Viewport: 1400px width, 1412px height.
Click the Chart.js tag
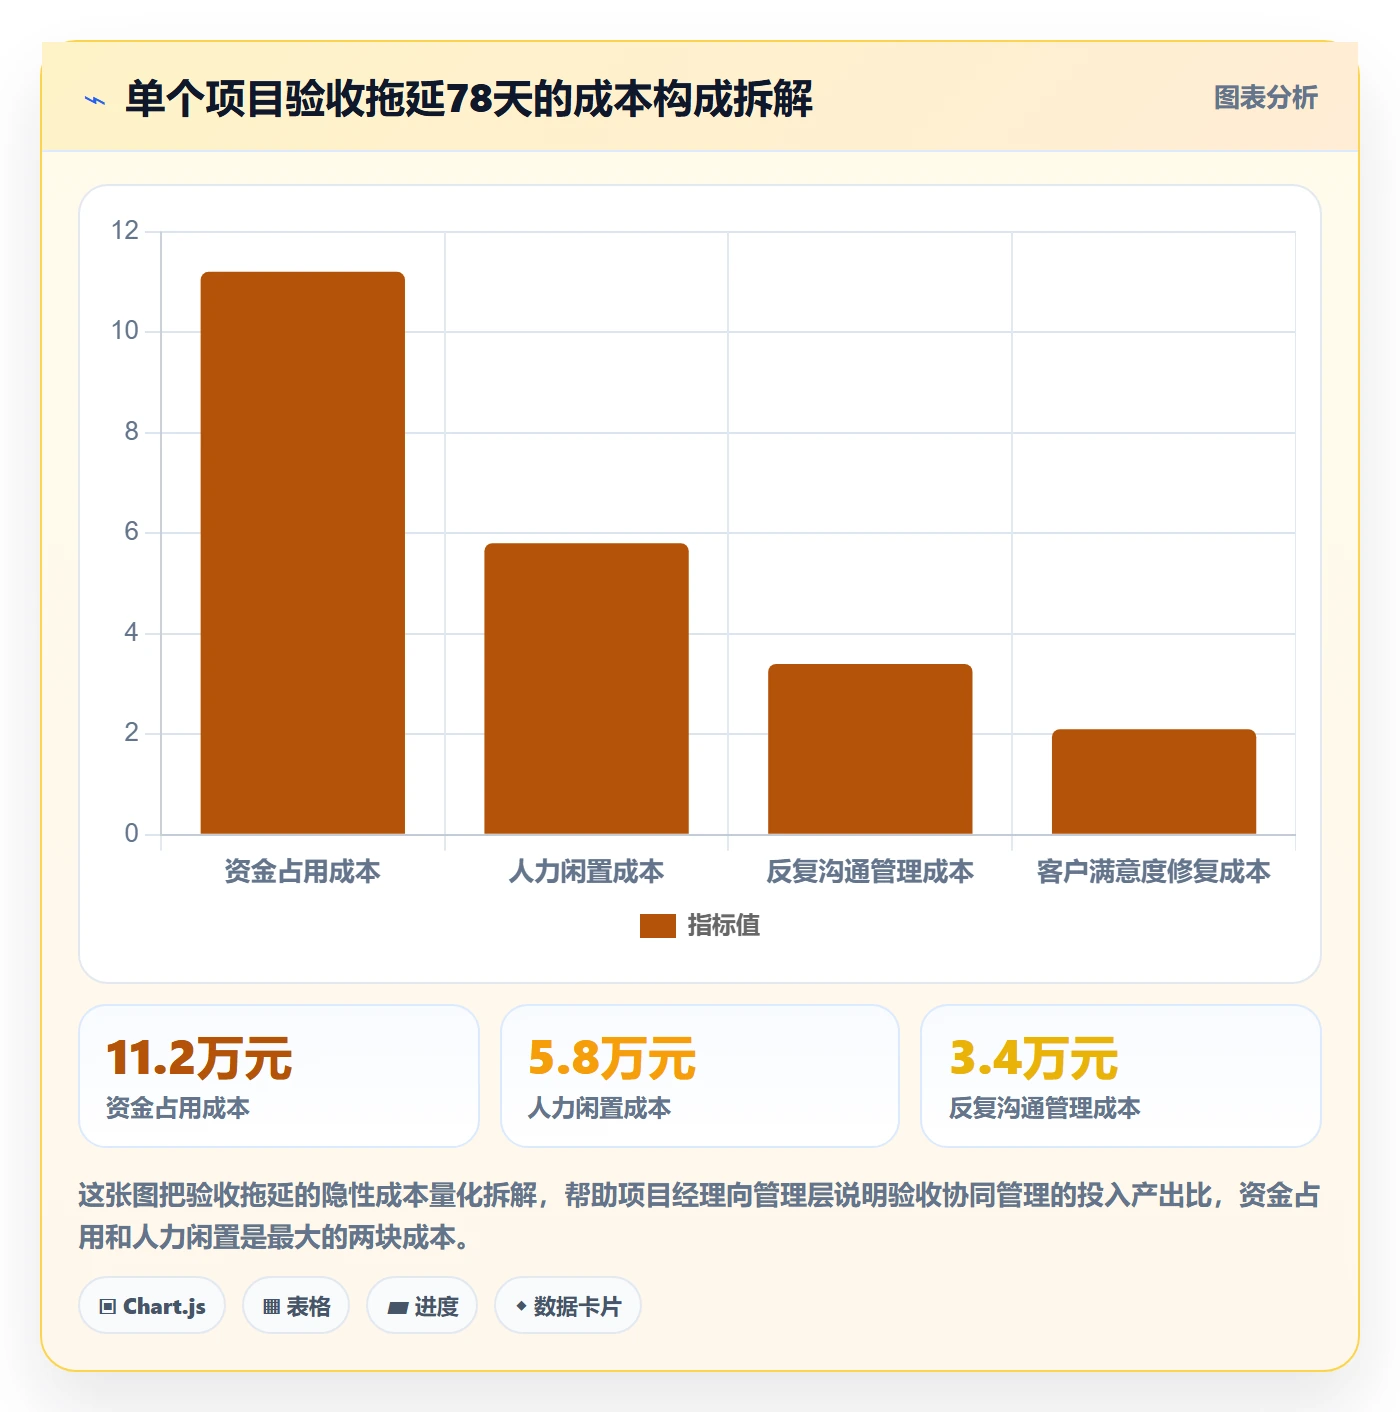coord(152,1306)
